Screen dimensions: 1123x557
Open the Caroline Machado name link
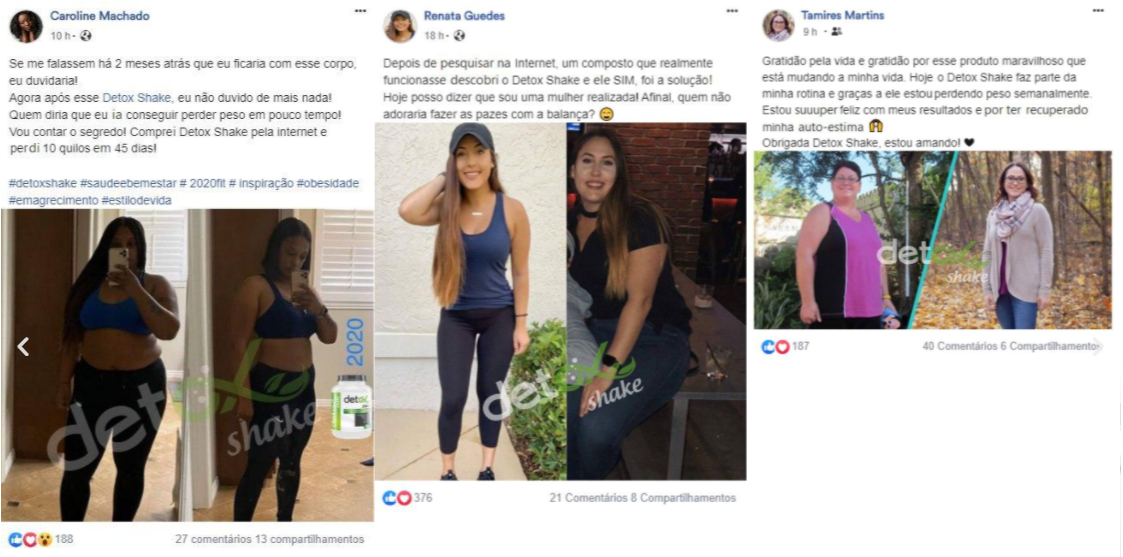(100, 16)
